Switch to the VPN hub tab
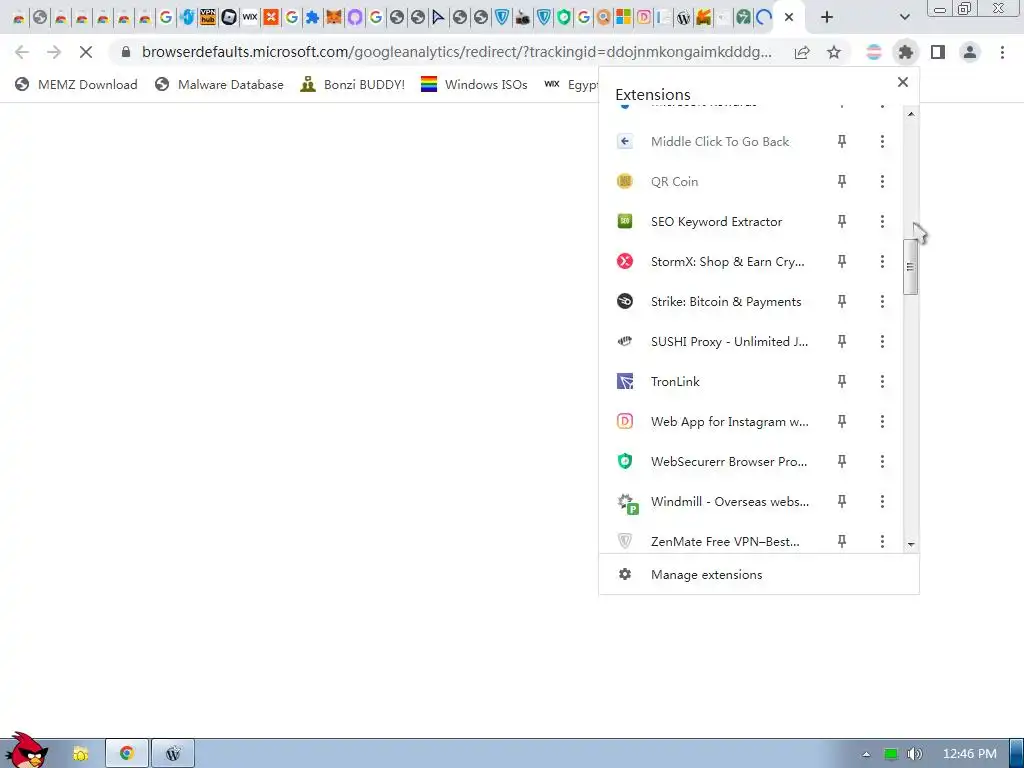 coord(208,17)
